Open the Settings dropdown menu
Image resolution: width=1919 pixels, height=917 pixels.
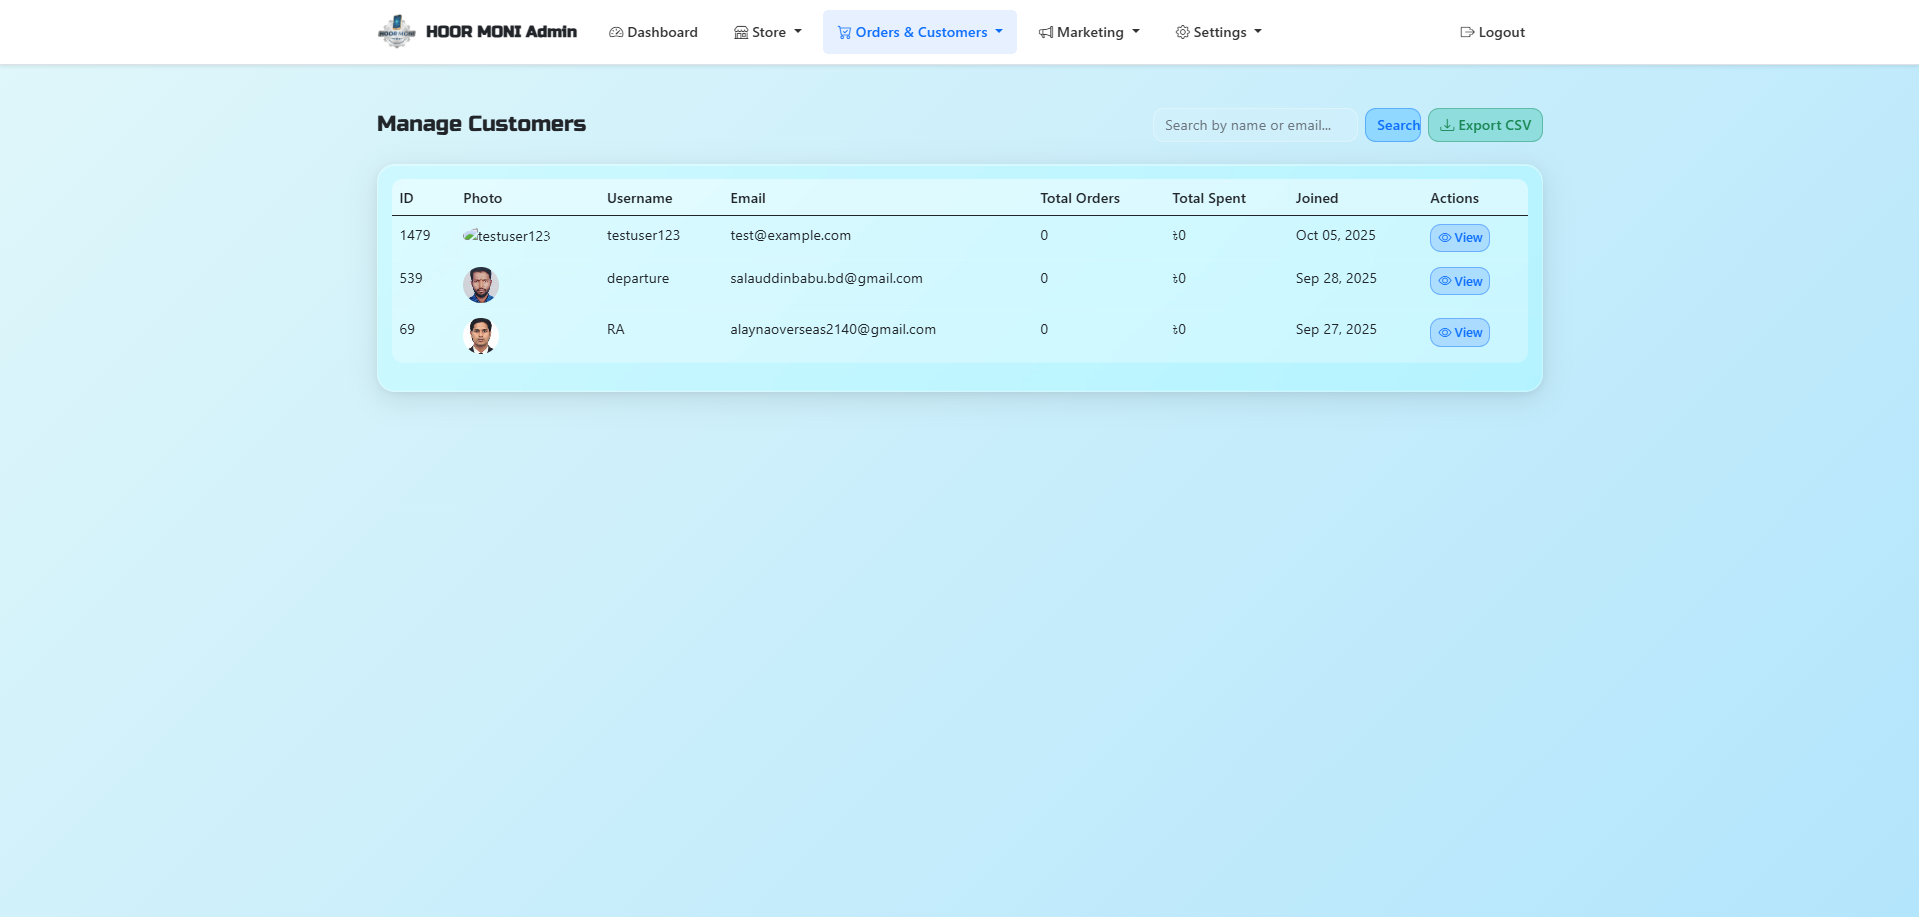click(1218, 32)
